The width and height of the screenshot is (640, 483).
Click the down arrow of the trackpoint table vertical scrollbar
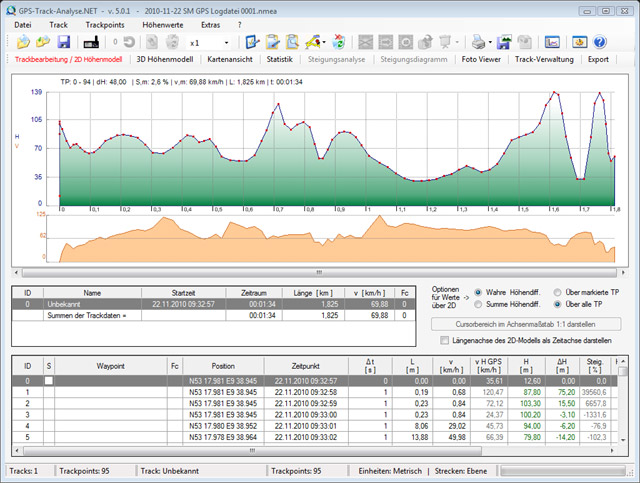click(623, 440)
